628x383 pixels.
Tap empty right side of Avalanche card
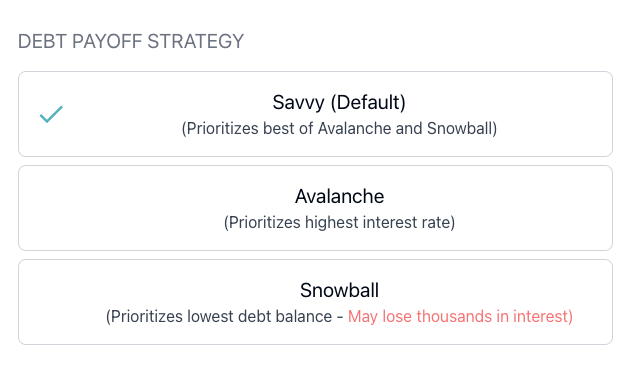pyautogui.click(x=533, y=208)
